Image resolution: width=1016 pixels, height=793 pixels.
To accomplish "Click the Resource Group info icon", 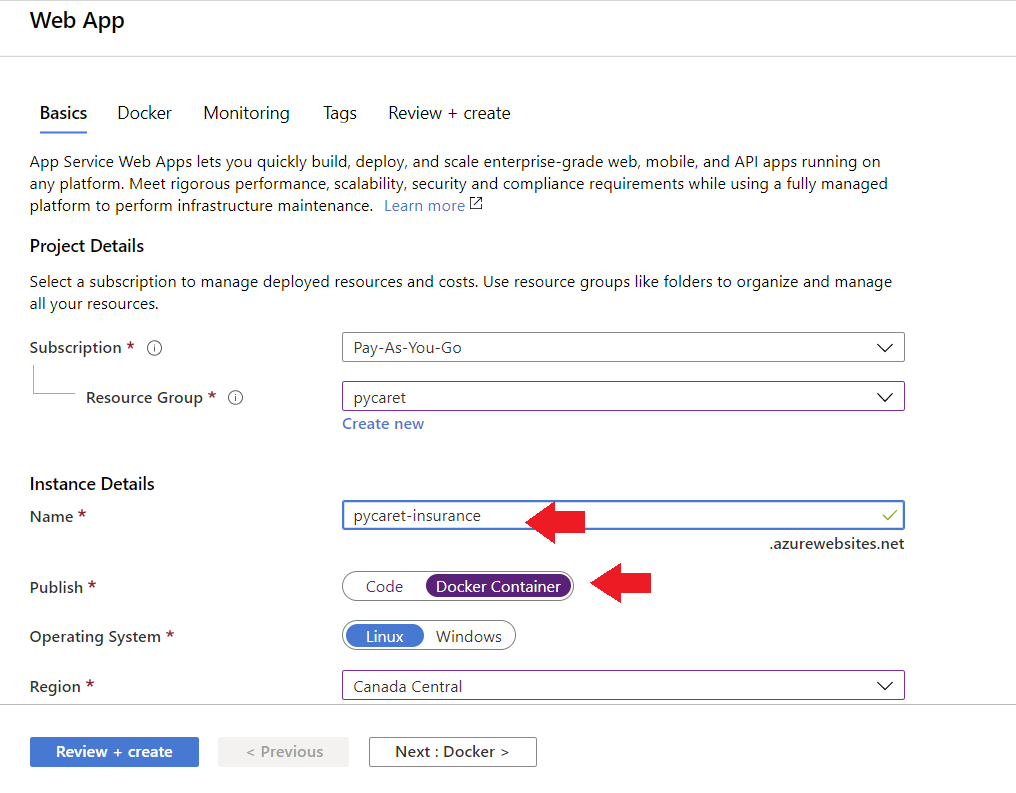I will (x=236, y=397).
